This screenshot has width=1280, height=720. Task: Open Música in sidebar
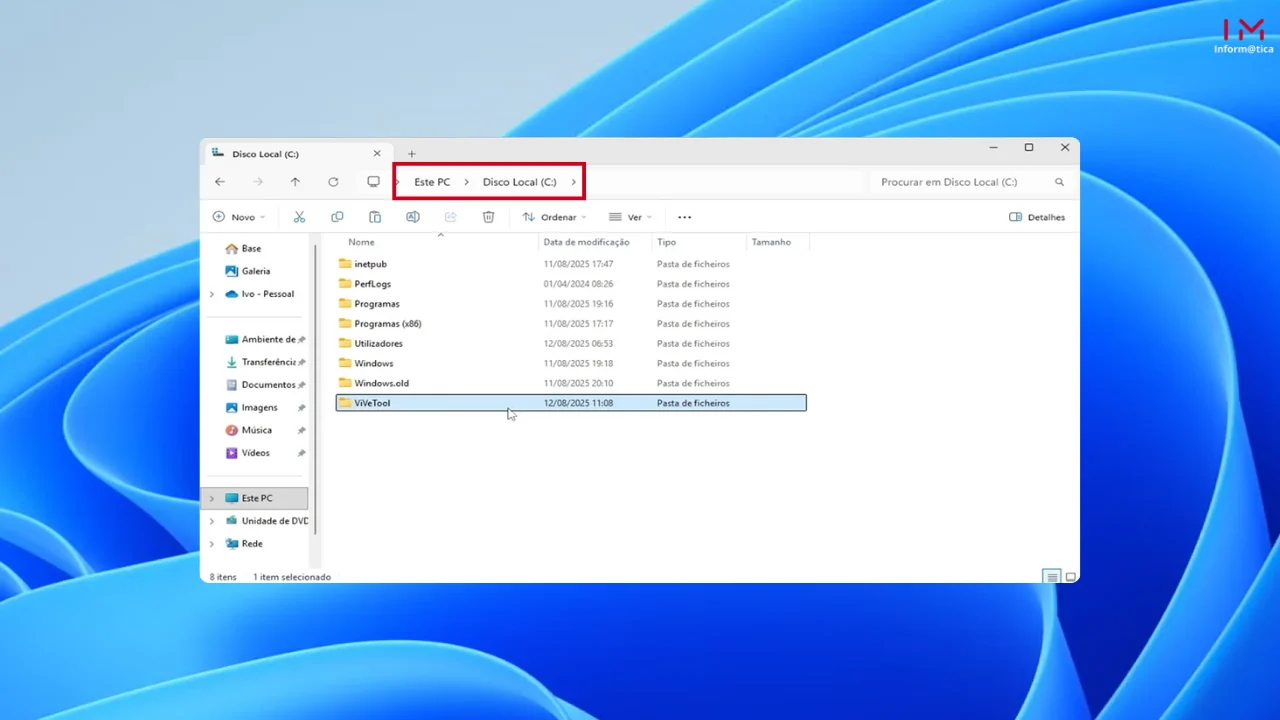256,430
